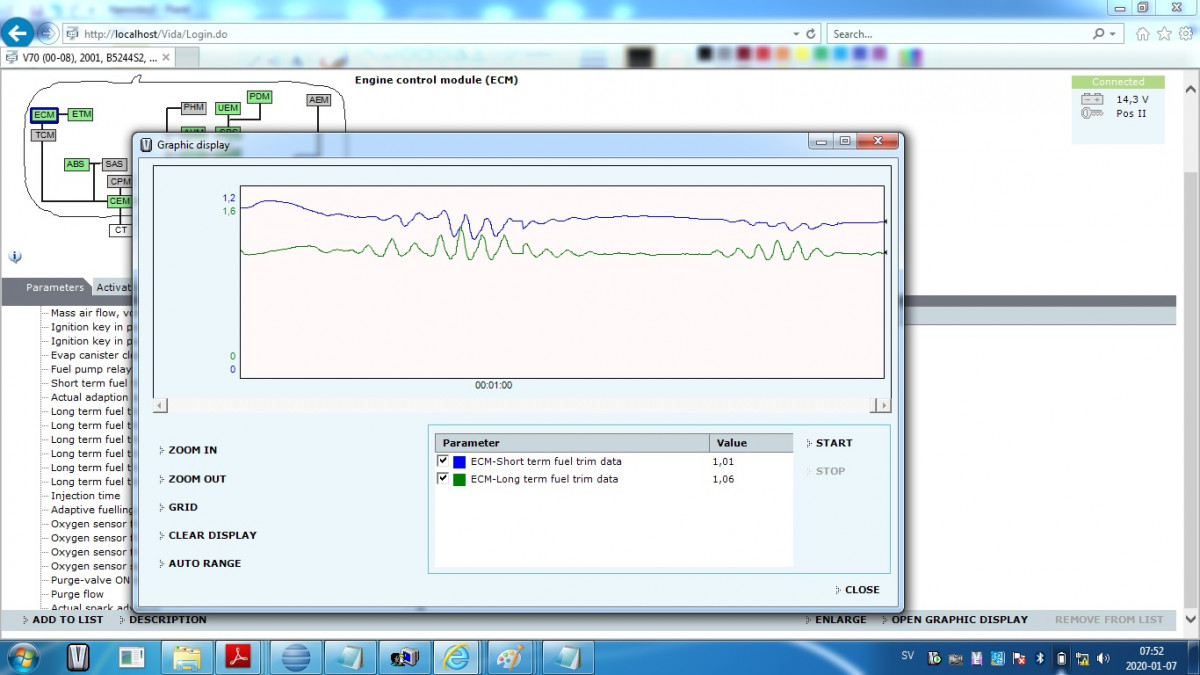Click the TCM module box

44,135
